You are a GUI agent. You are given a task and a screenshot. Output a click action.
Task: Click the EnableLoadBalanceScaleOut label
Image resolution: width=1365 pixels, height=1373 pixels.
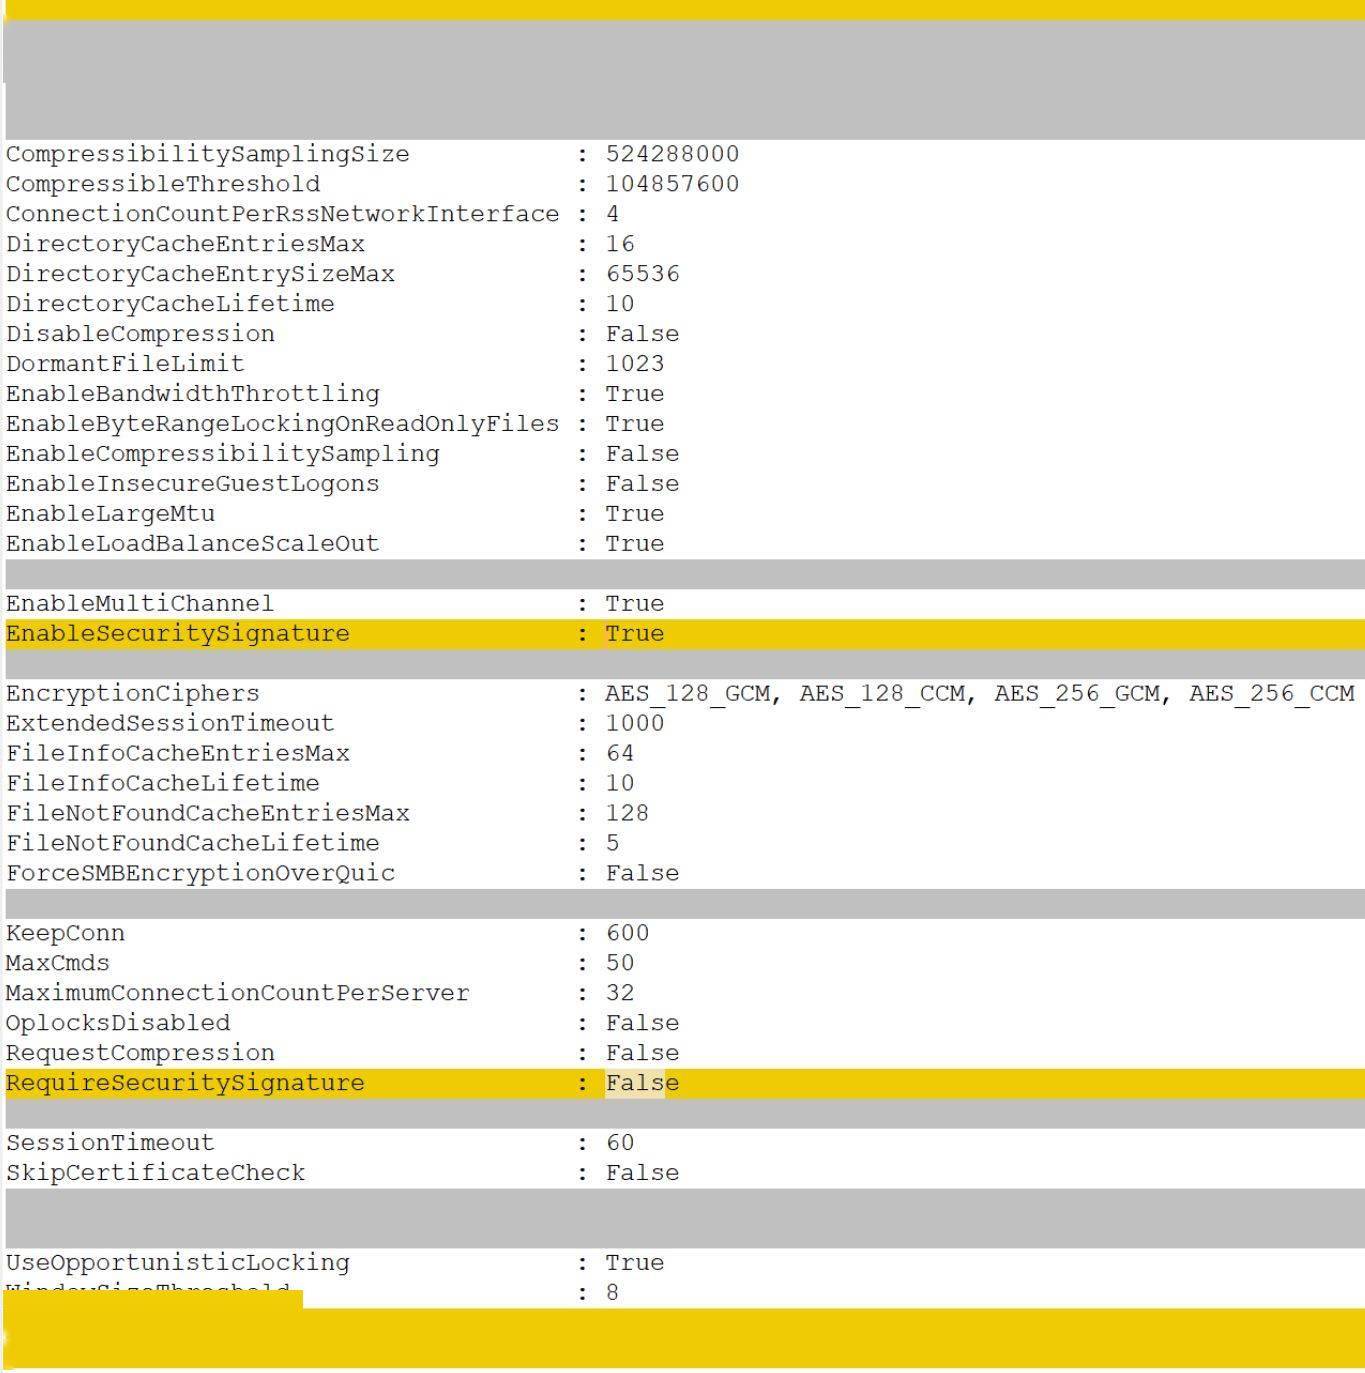(x=192, y=544)
